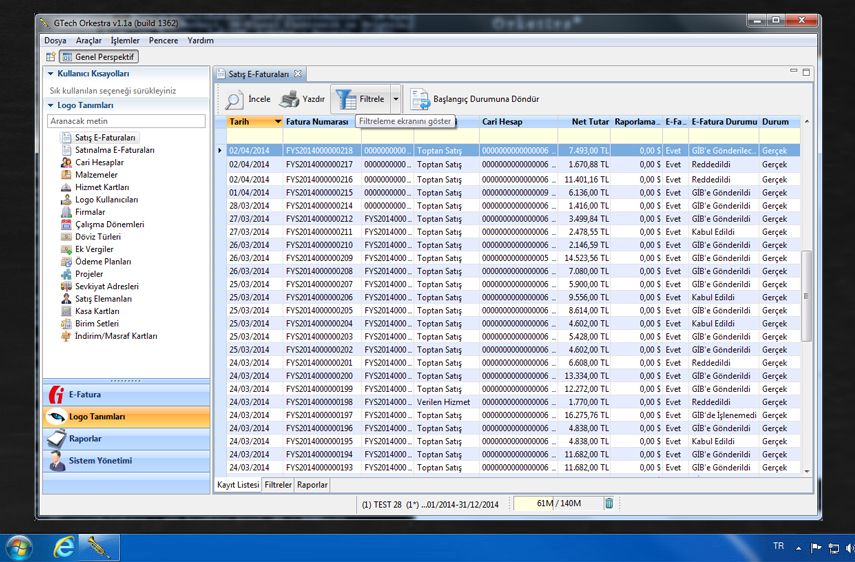Viewport: 855px width, 562px height.
Task: Toggle Tarih column sort arrow
Action: click(x=278, y=122)
